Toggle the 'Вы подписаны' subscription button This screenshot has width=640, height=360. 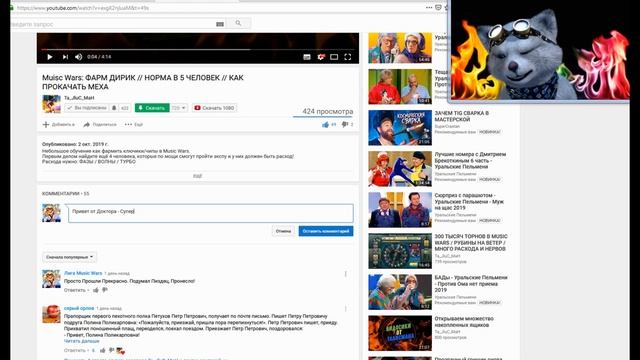tap(87, 108)
